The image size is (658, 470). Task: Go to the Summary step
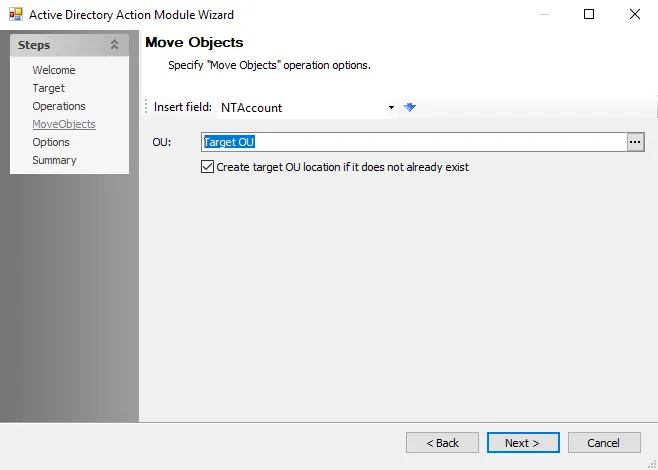[54, 160]
